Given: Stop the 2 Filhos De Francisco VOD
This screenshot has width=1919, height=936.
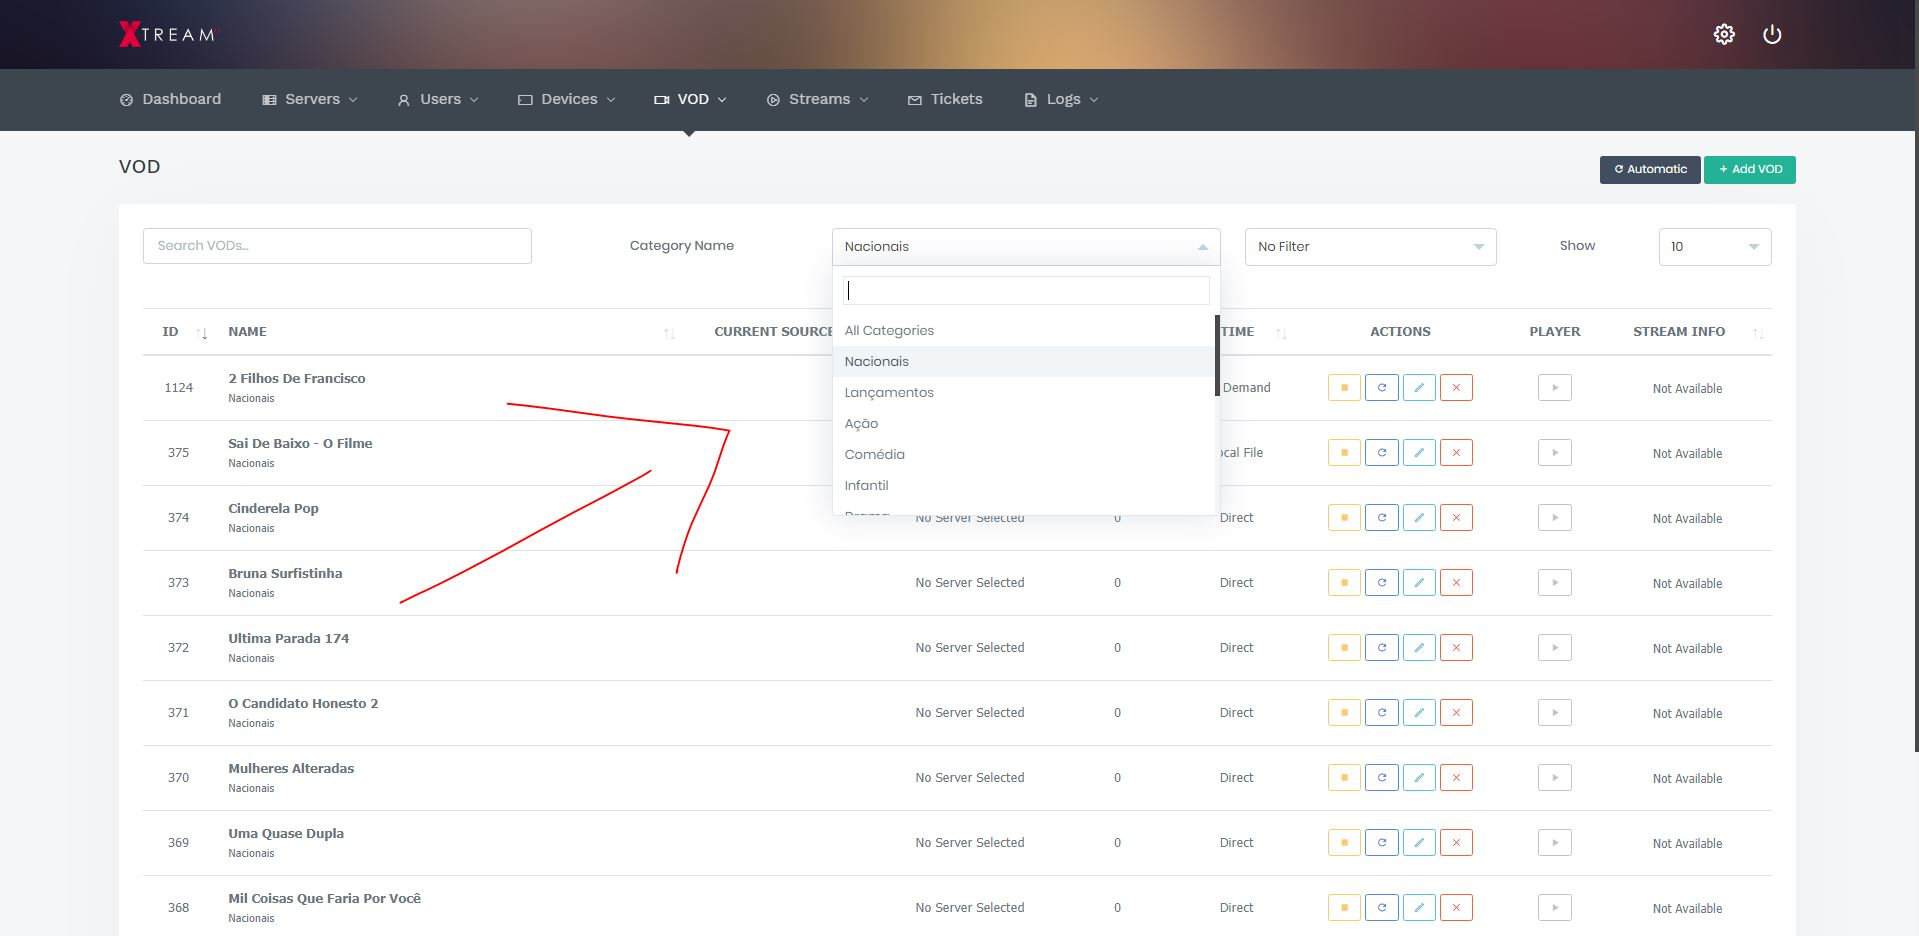Looking at the screenshot, I should click(1344, 388).
